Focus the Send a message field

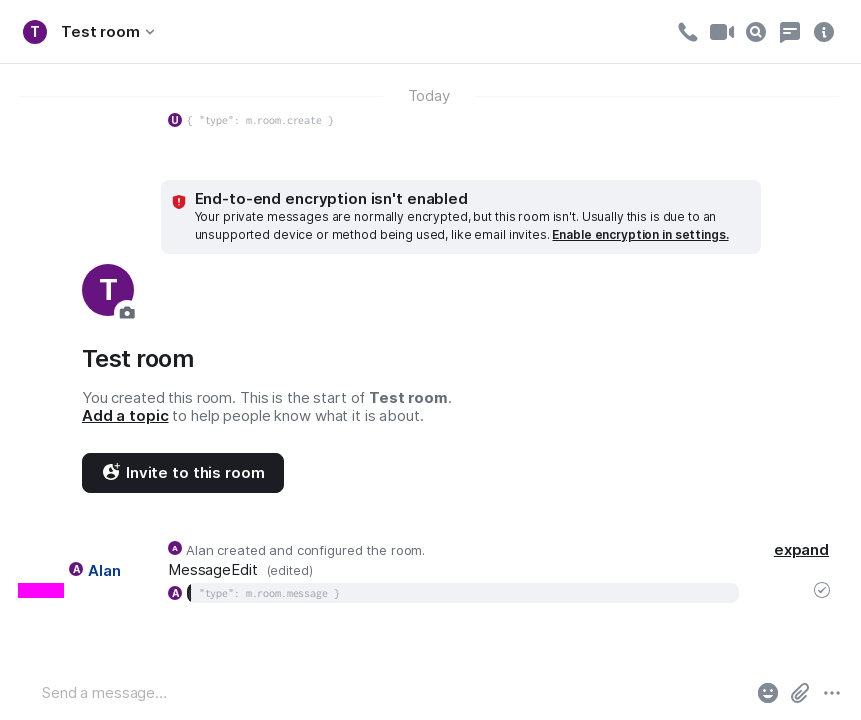click(390, 693)
